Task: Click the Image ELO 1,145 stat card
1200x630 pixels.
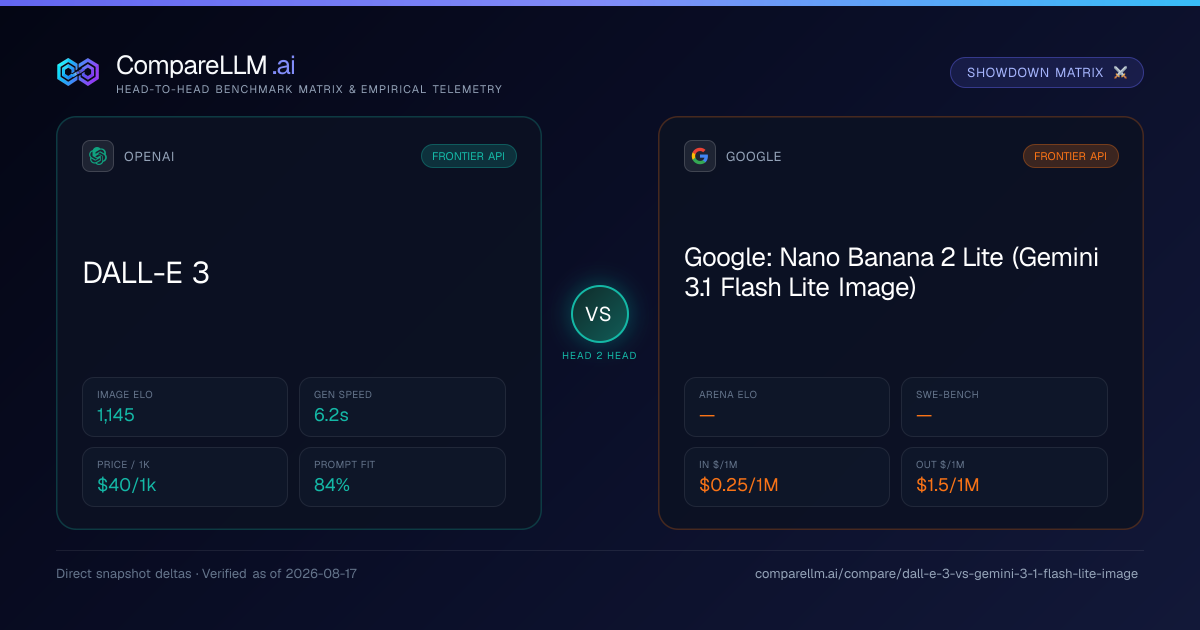Action: (x=185, y=407)
